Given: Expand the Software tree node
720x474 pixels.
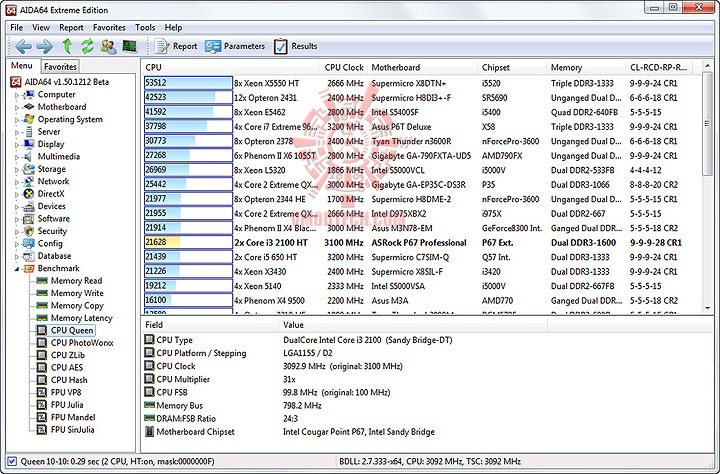Looking at the screenshot, I should tap(17, 219).
